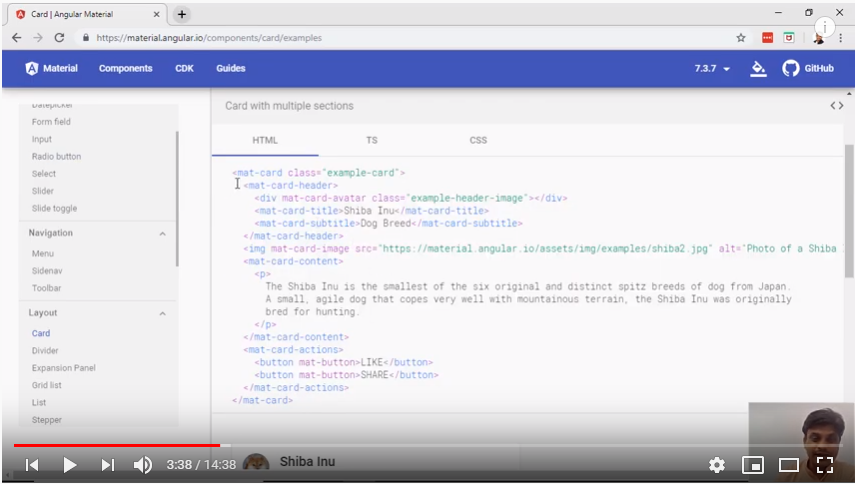The image size is (855, 484).
Task: Collapse the Layout section
Action: point(163,313)
